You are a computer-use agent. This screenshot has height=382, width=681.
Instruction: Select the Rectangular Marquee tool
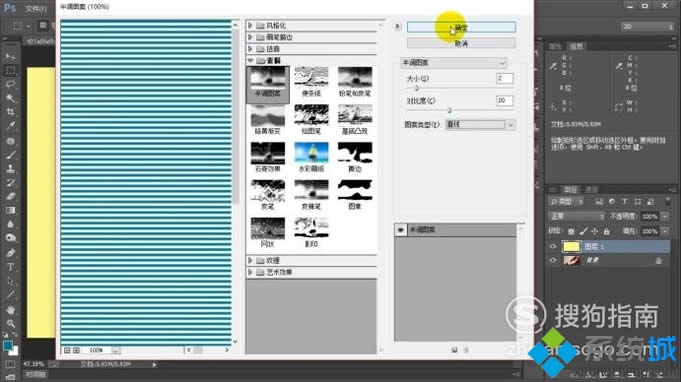point(10,70)
